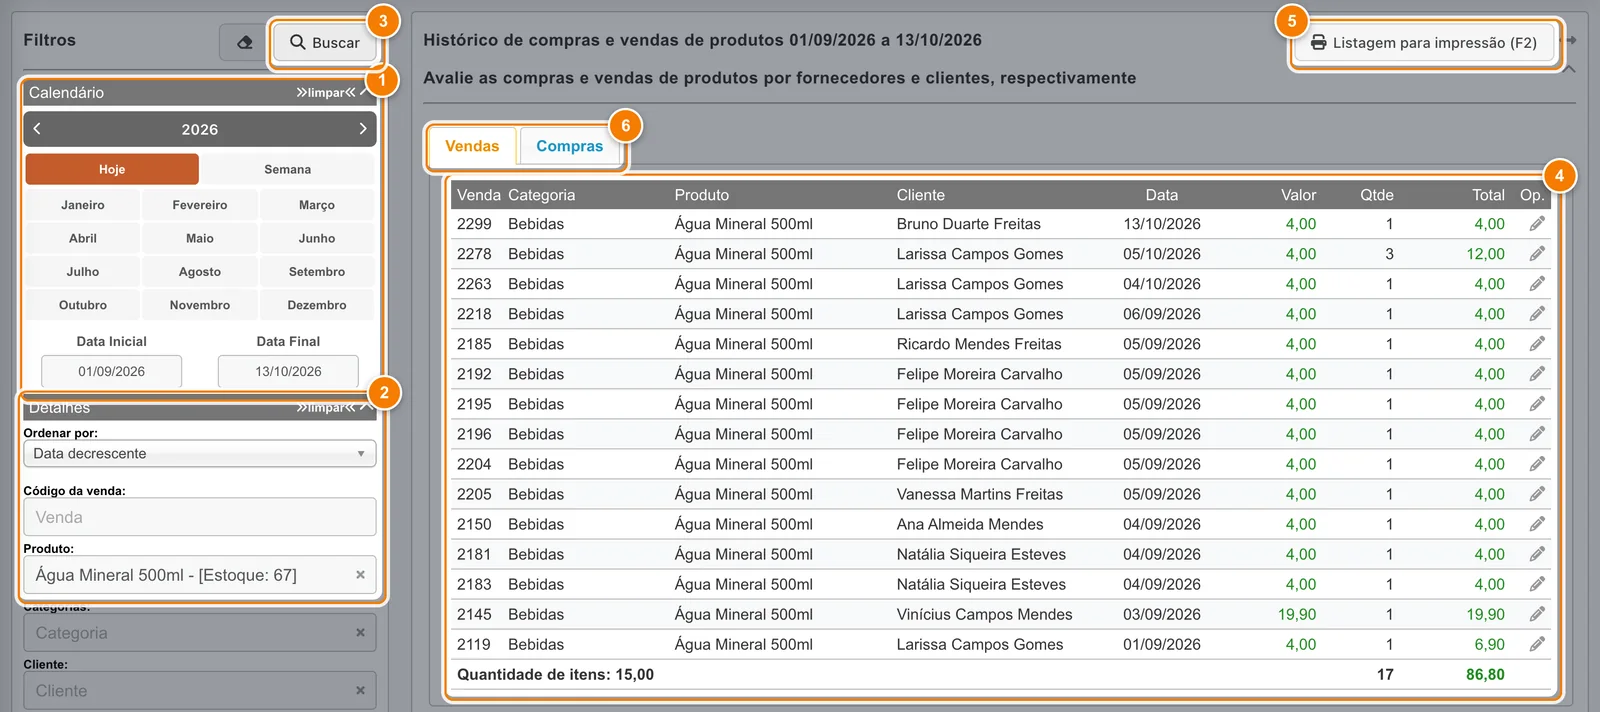1600x712 pixels.
Task: Click the eraser icon to clear filters
Action: (x=244, y=42)
